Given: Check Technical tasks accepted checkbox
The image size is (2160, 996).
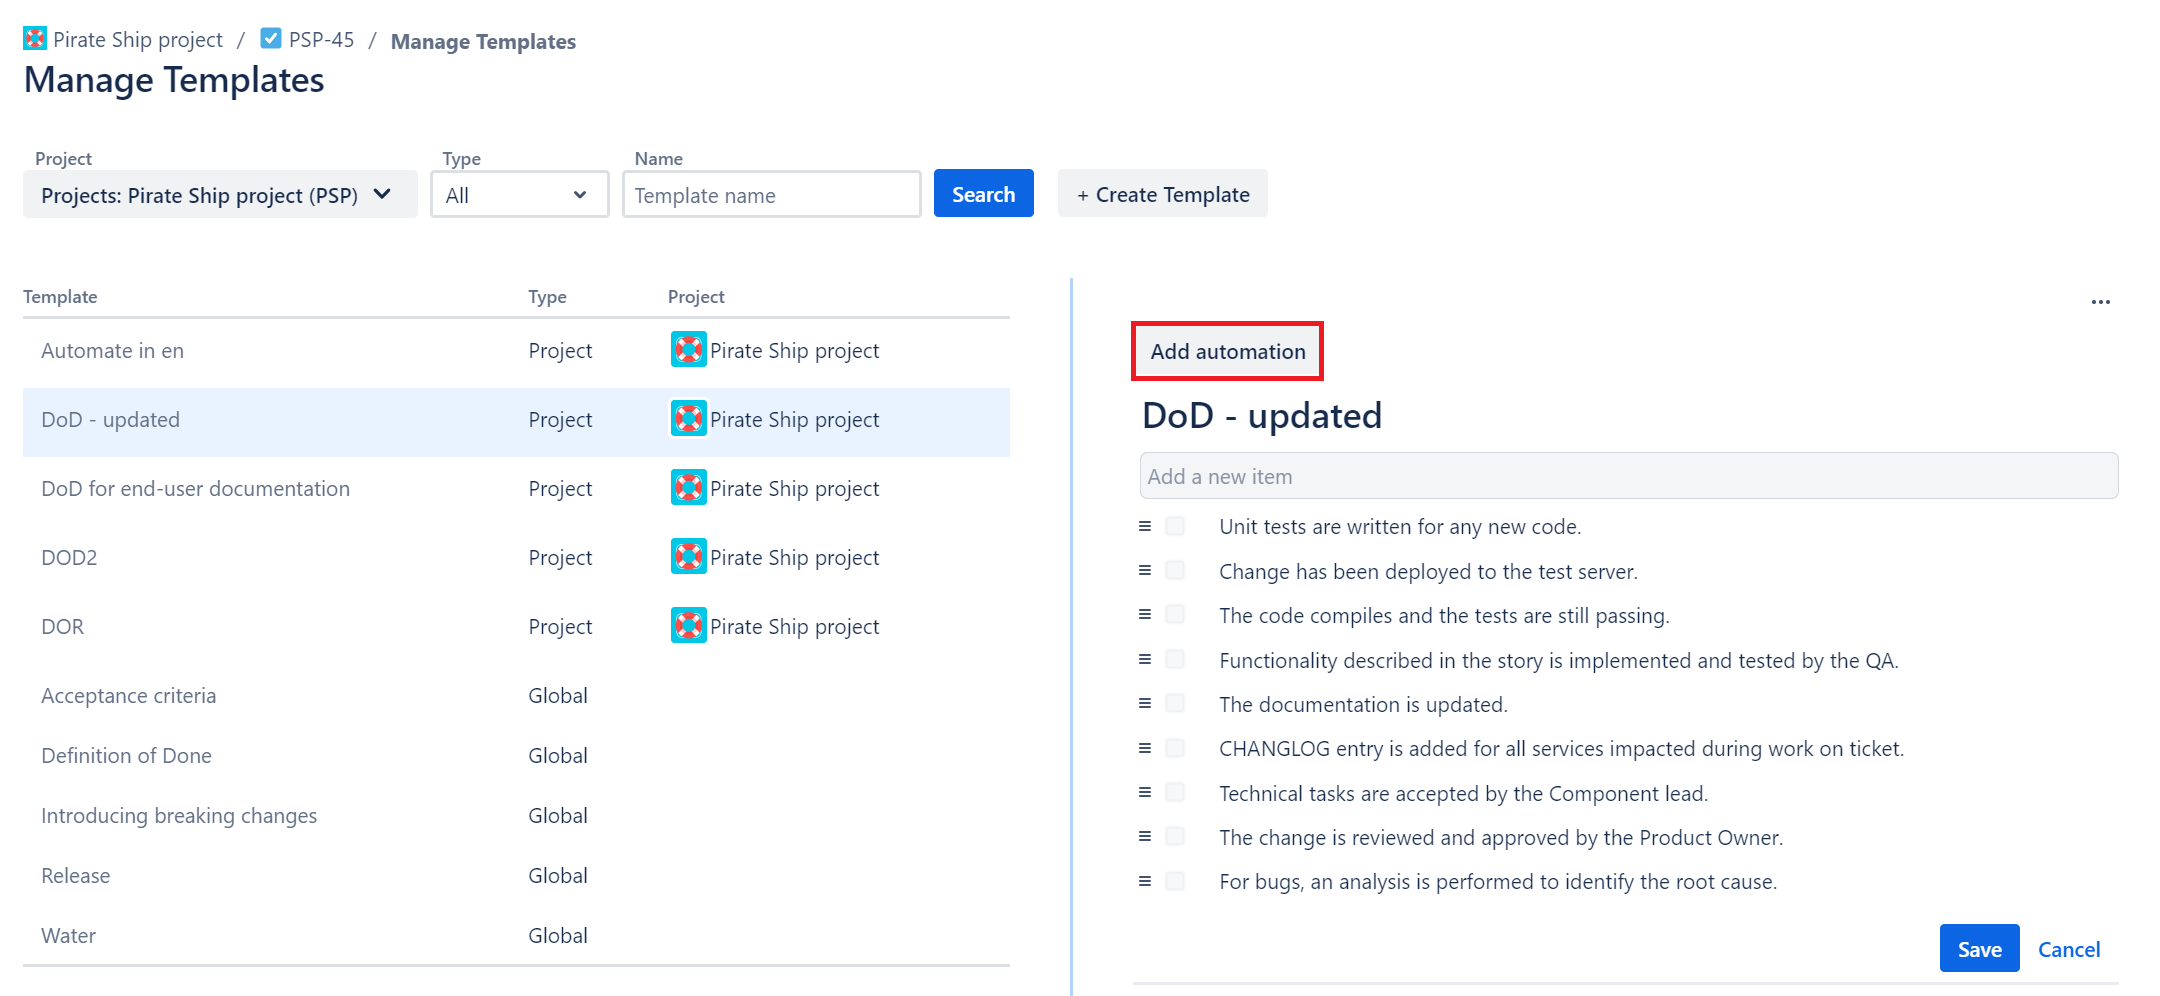Looking at the screenshot, I should coord(1174,792).
